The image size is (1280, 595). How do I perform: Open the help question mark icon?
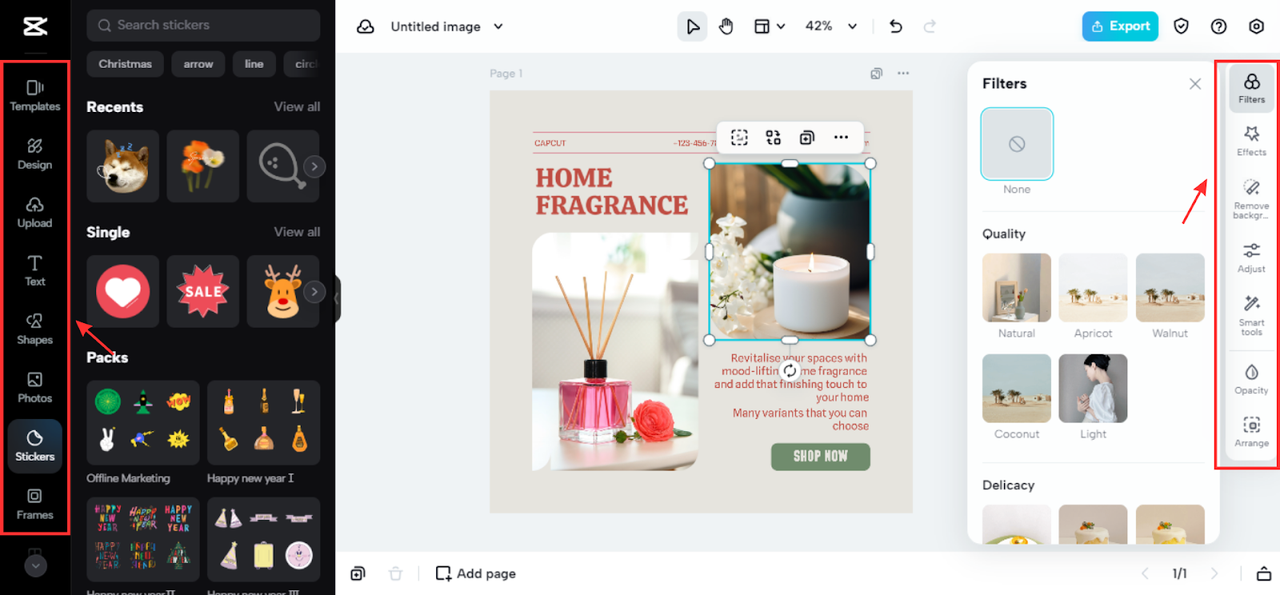1218,26
